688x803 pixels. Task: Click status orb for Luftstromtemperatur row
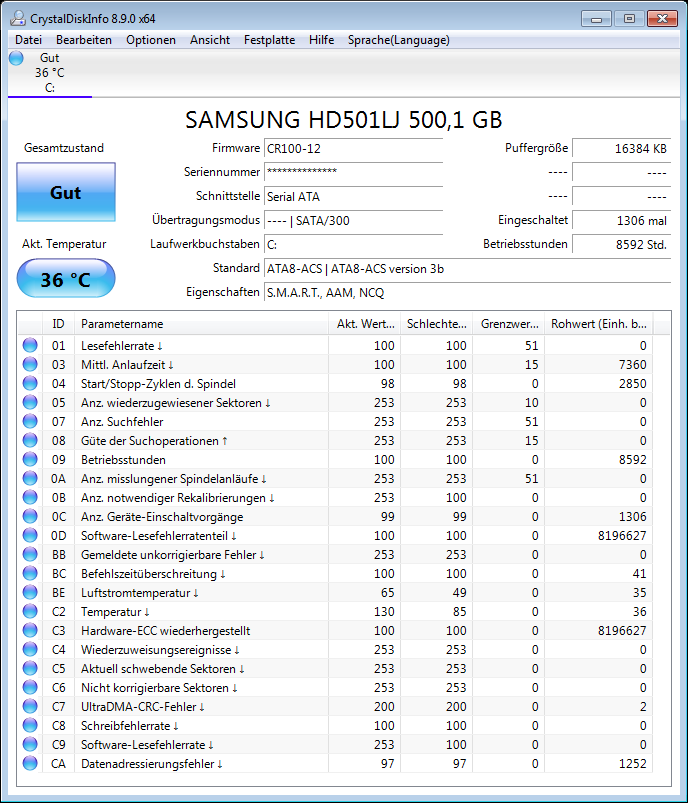tap(30, 592)
